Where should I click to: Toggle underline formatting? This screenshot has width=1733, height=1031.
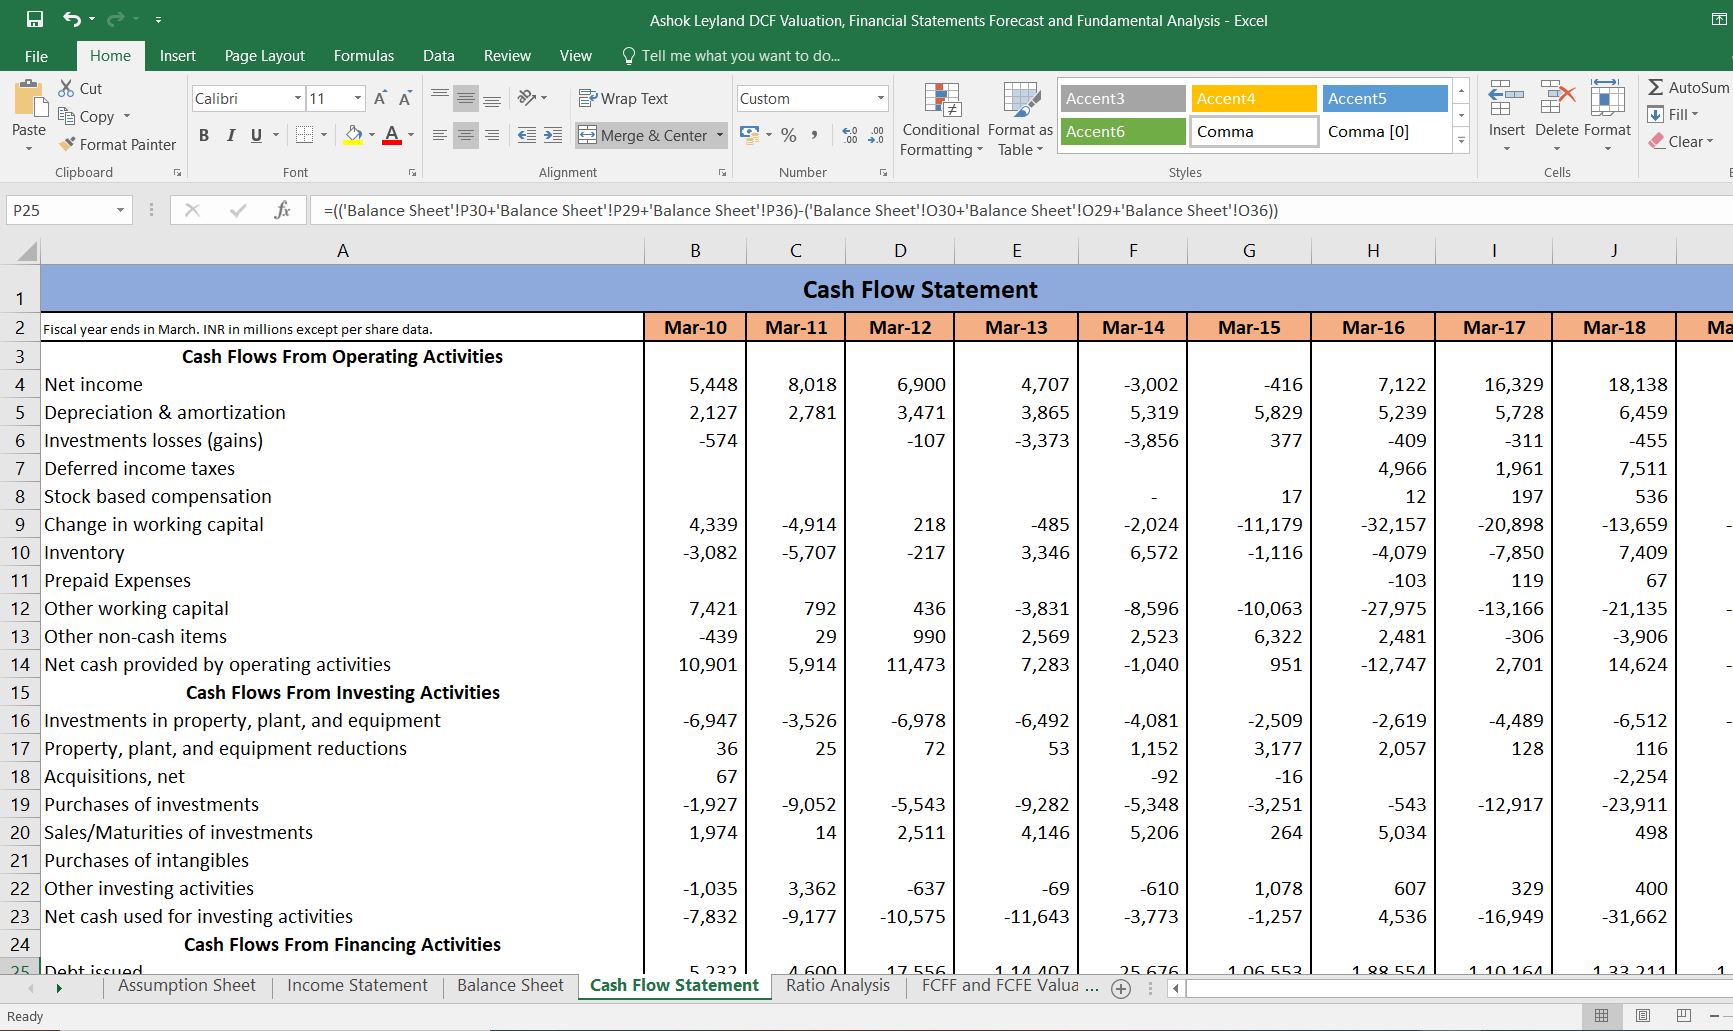point(256,135)
